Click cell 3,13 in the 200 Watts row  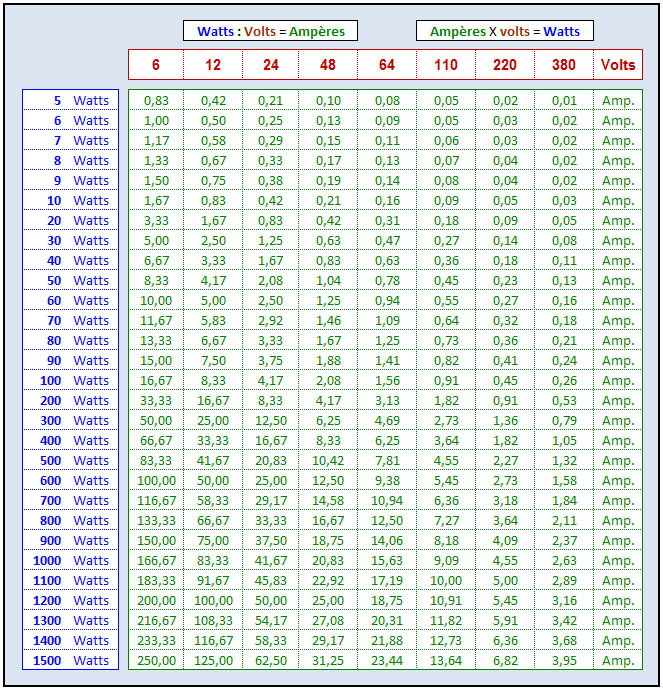387,400
